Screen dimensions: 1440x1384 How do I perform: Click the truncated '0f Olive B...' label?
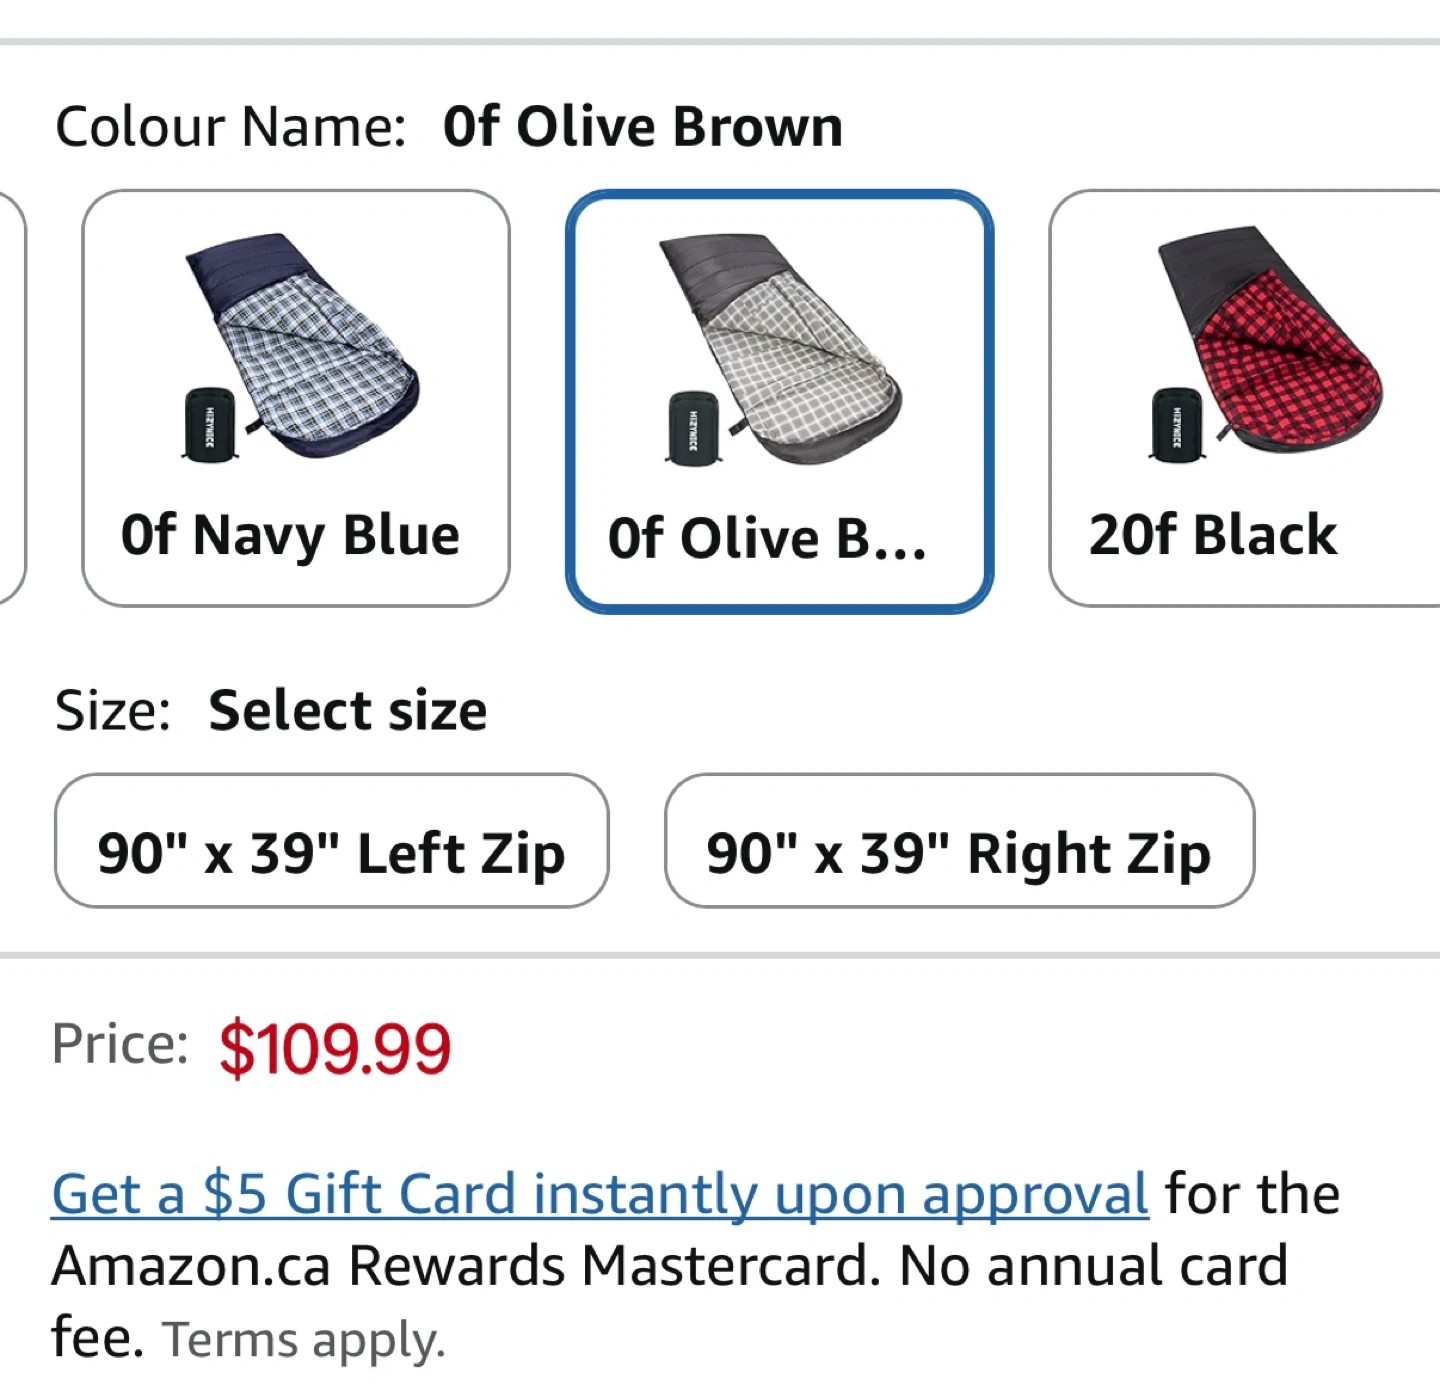767,539
